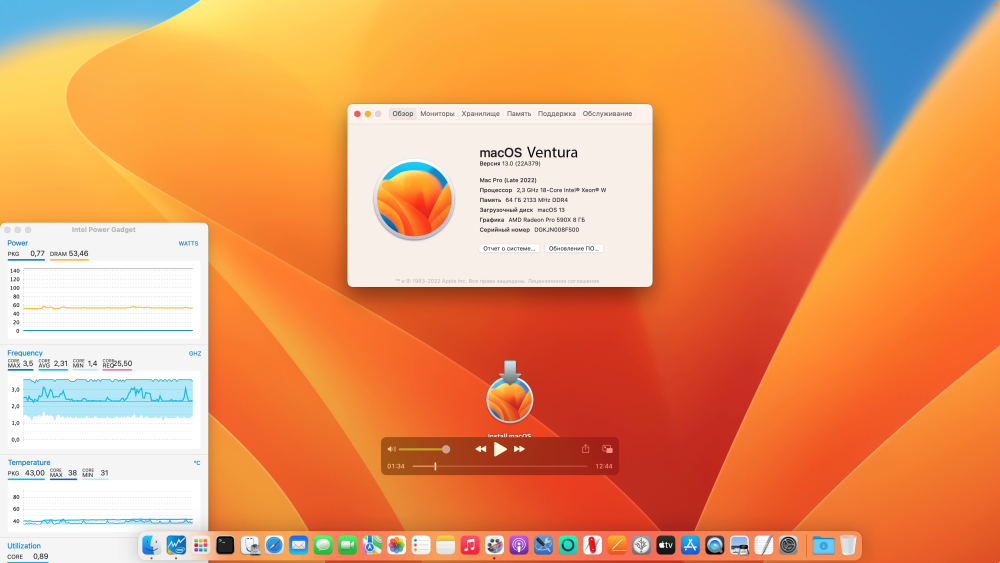Open Pages from the Dock
This screenshot has width=1000, height=563.
point(617,545)
